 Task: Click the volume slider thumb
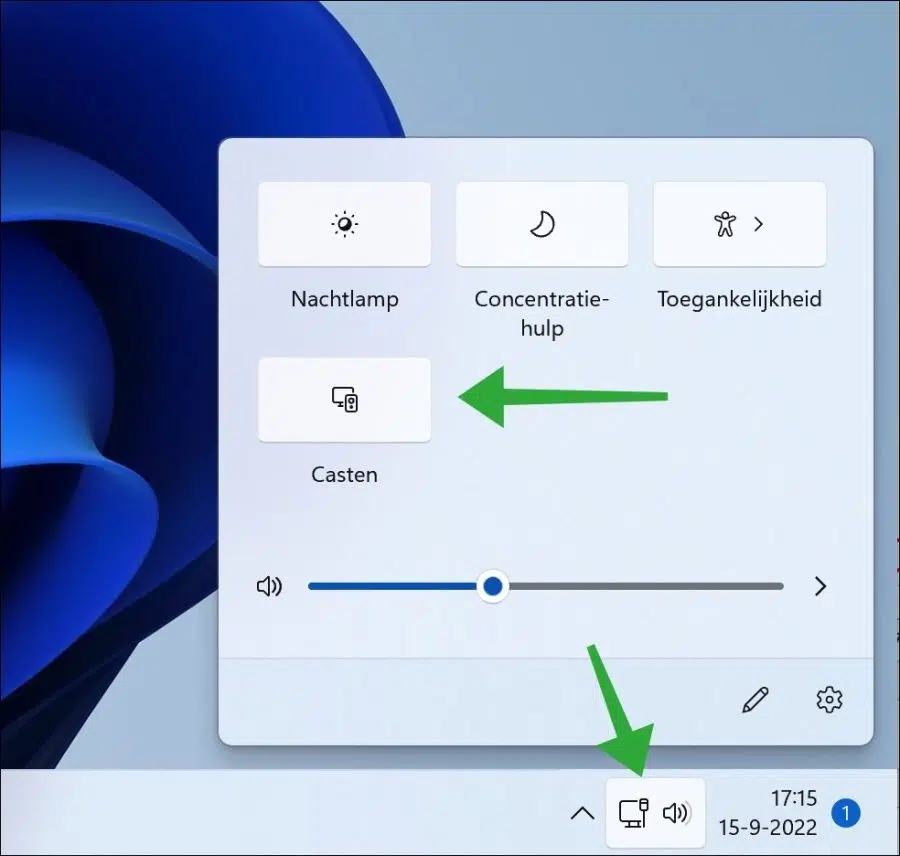(x=492, y=586)
